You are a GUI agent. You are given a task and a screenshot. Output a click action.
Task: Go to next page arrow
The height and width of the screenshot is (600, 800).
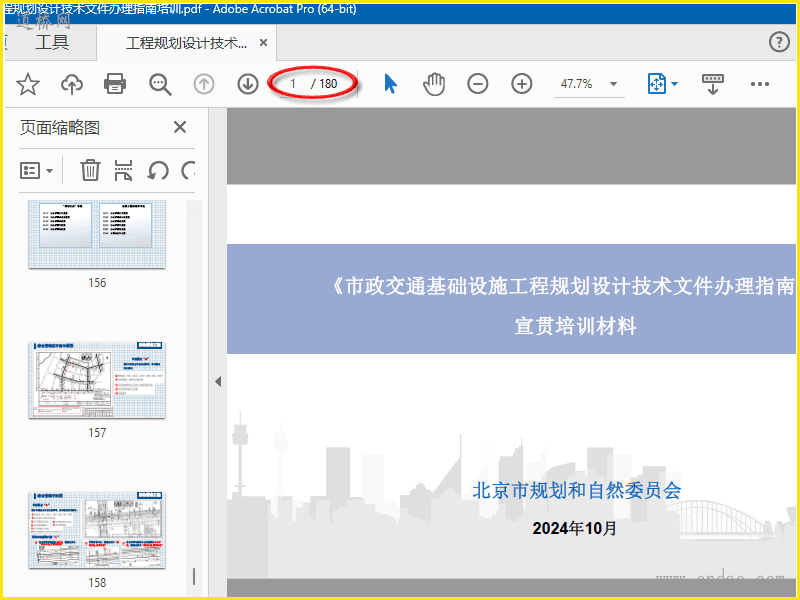pos(248,84)
